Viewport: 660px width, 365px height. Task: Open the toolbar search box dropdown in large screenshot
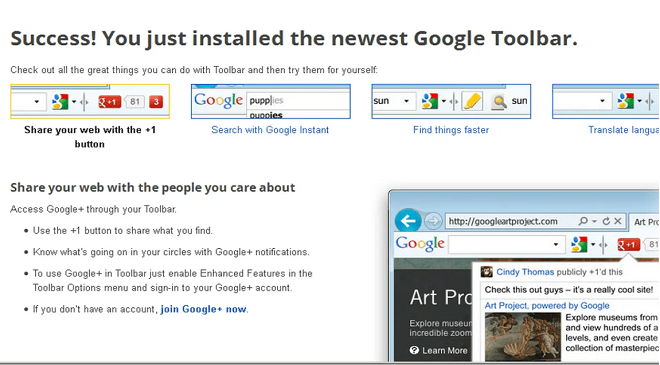(556, 245)
